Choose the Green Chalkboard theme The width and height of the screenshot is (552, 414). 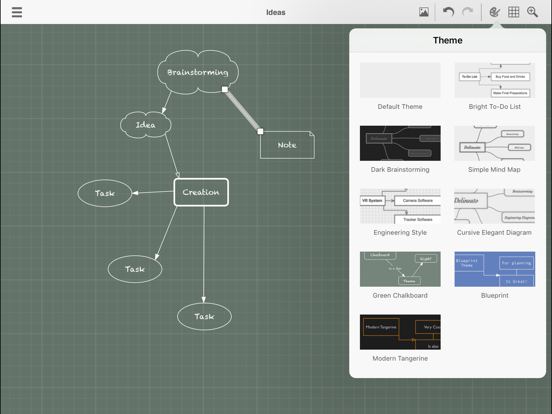click(x=400, y=269)
